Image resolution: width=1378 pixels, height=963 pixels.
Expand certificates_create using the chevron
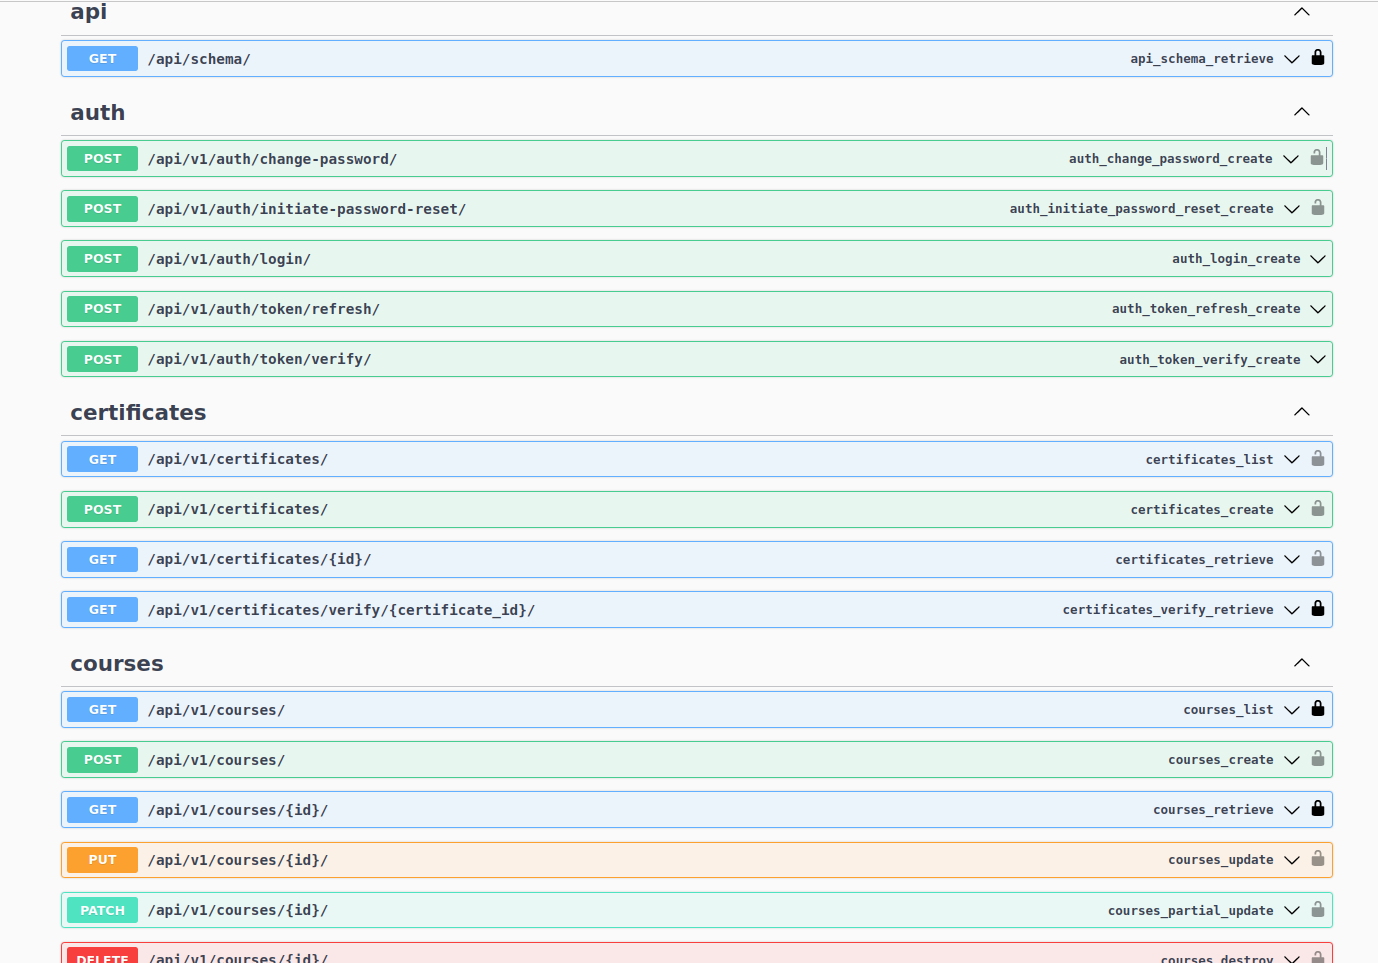[1292, 509]
